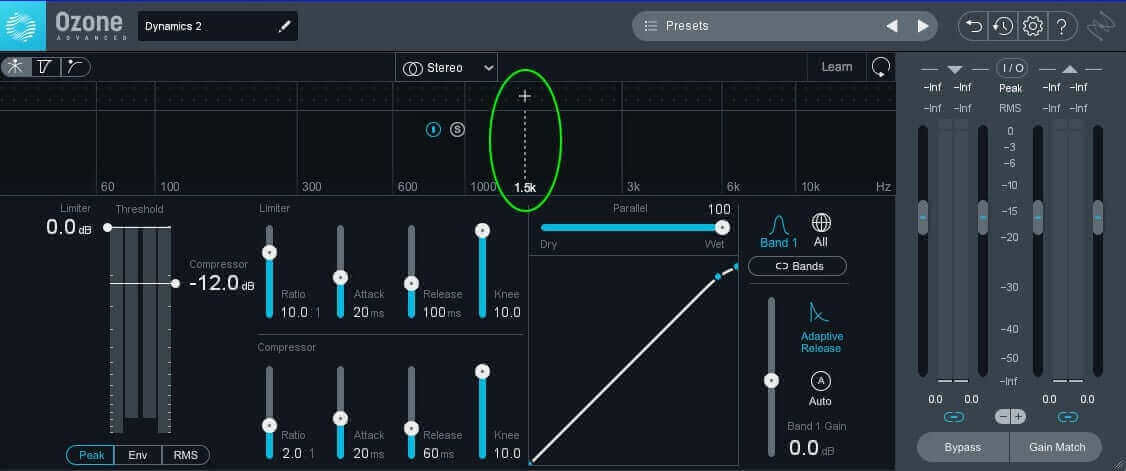Click the pencil icon to rename Dynamics 2
Image resolution: width=1126 pixels, height=471 pixels.
[284, 27]
